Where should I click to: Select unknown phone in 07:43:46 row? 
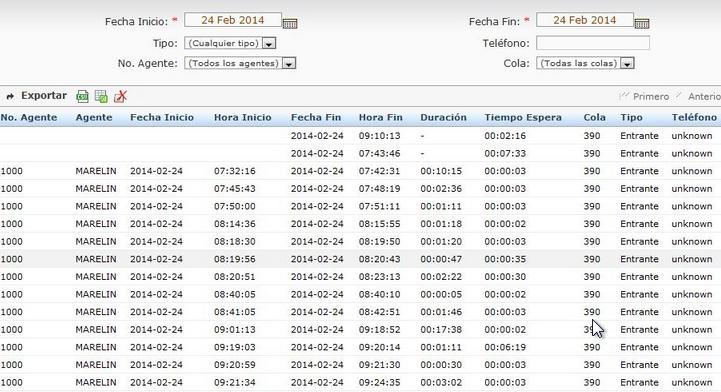[x=692, y=153]
